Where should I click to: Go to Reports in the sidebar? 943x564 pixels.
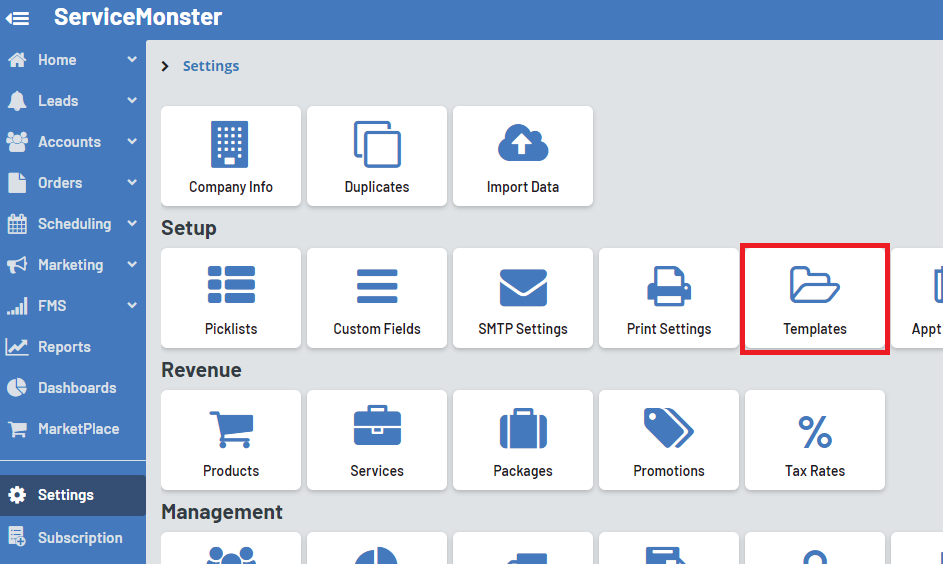(64, 347)
